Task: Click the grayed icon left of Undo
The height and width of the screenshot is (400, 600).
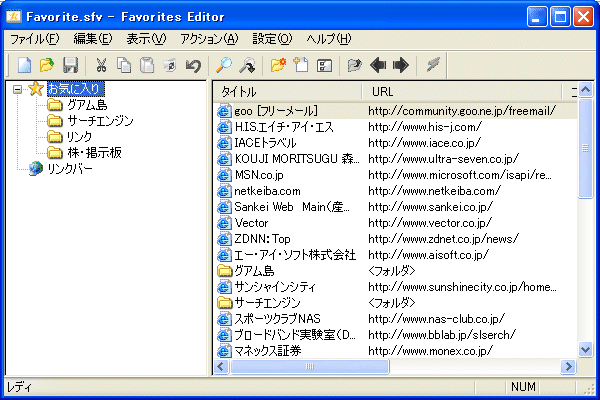Action: tap(170, 65)
